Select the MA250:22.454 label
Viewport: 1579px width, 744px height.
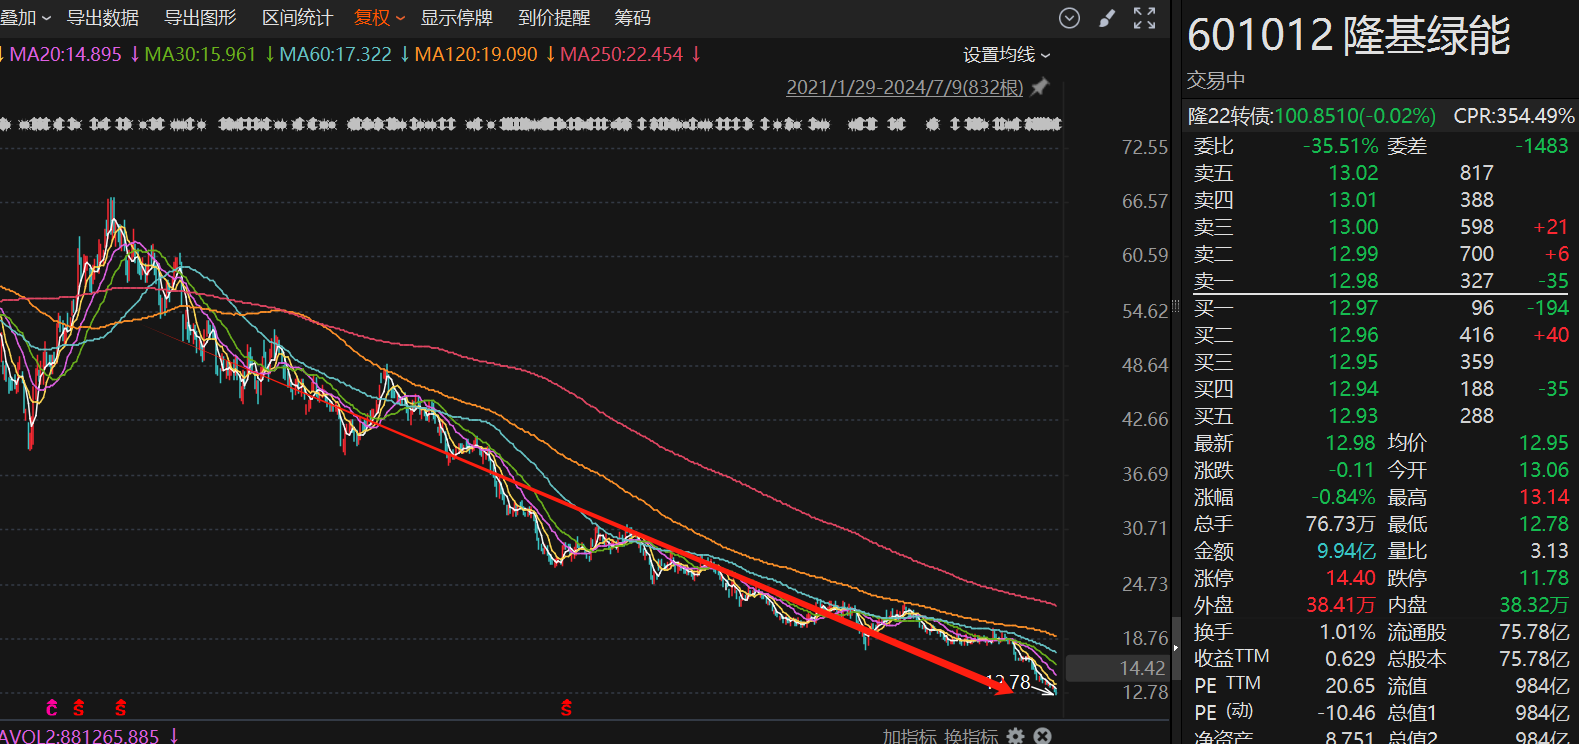621,54
